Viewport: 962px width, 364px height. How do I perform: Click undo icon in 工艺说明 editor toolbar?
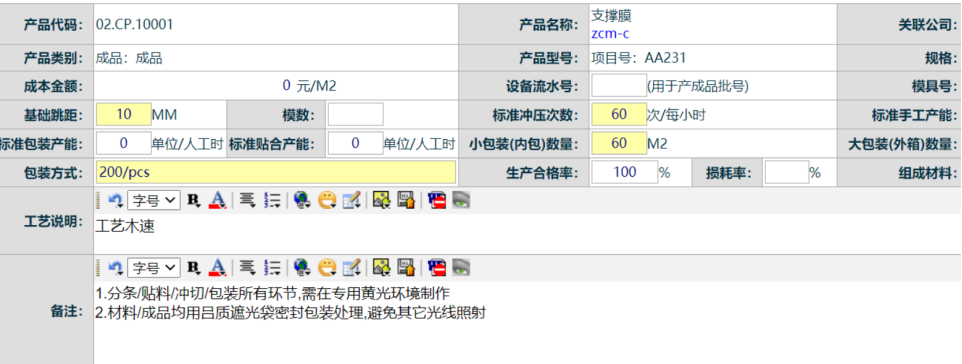pos(115,199)
